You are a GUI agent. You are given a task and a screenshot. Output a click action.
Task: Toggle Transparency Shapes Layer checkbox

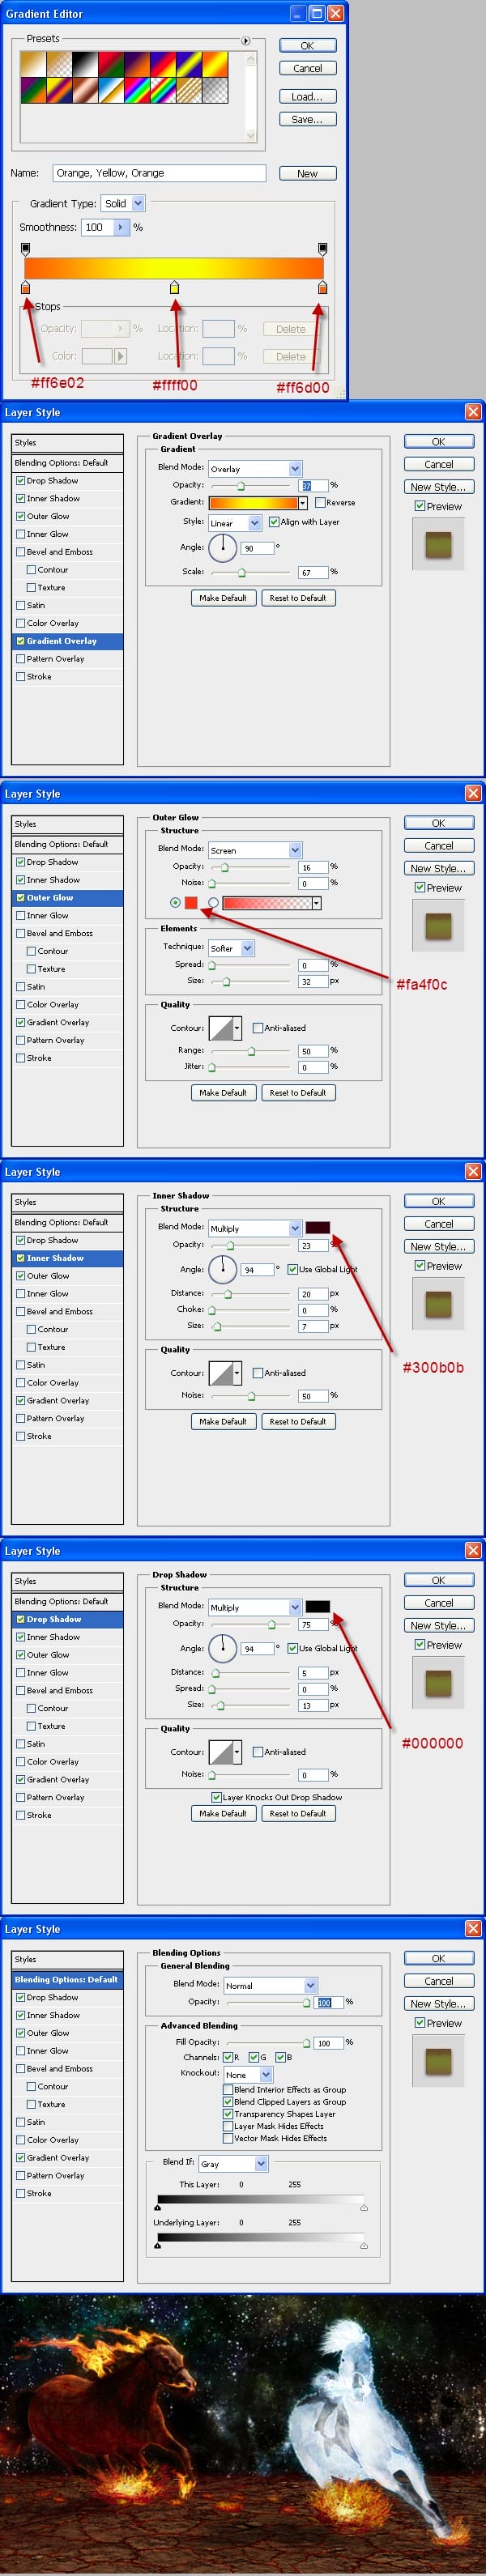pyautogui.click(x=228, y=2113)
